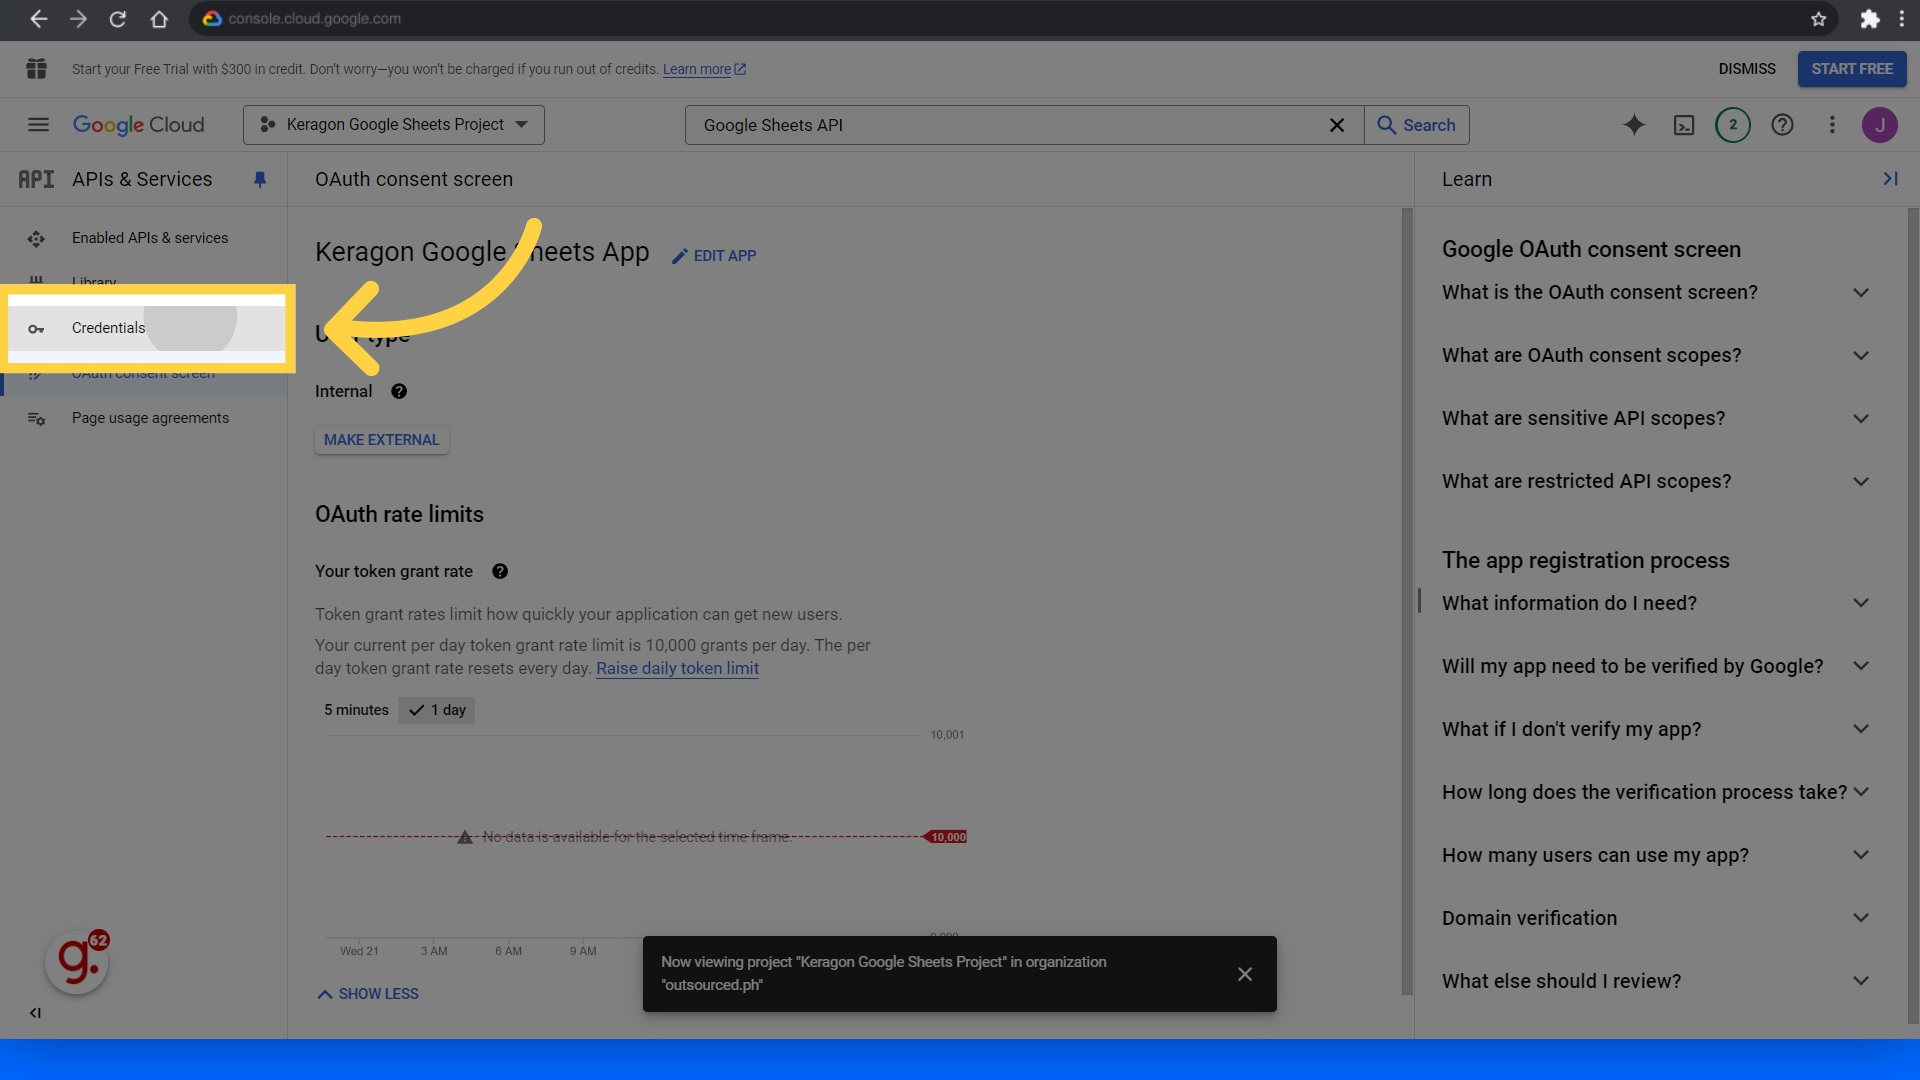The width and height of the screenshot is (1920, 1080).
Task: Click the free trial gift icon
Action: 37,69
